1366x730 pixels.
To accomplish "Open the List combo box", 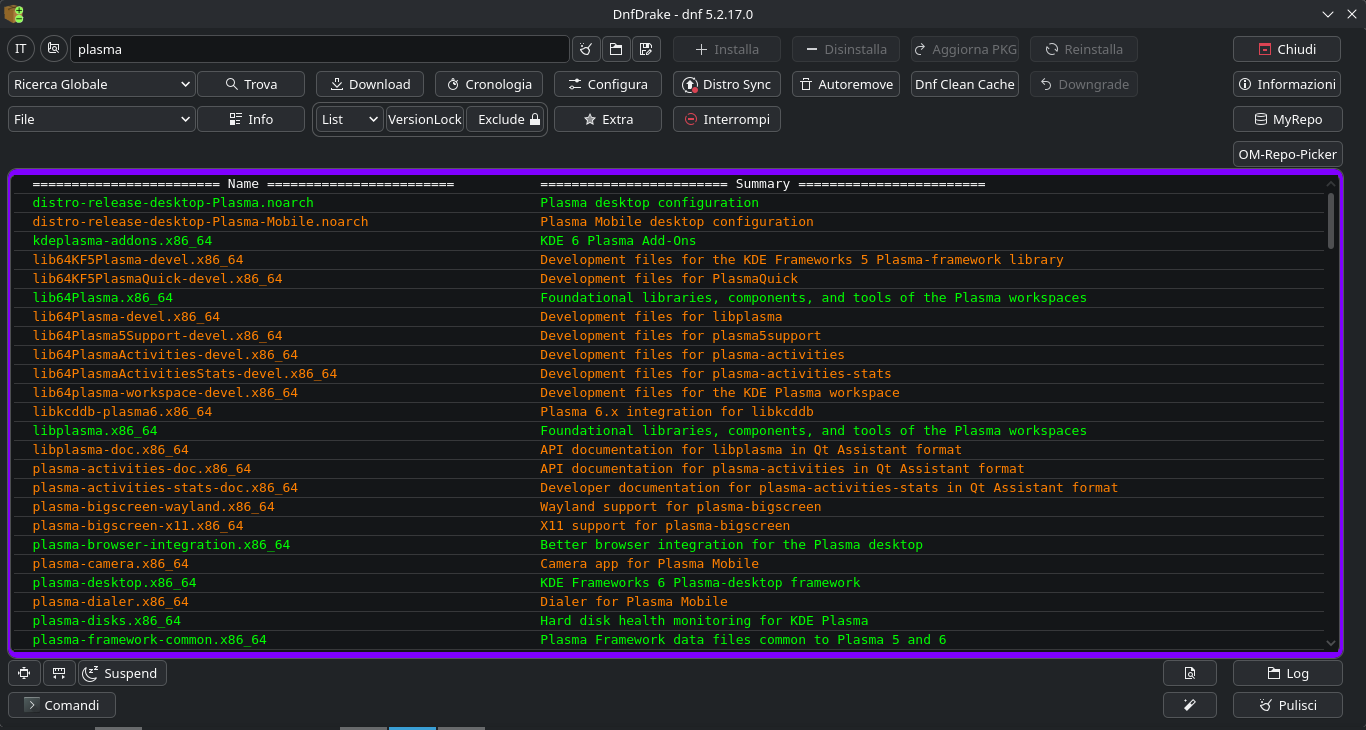I will tap(350, 119).
